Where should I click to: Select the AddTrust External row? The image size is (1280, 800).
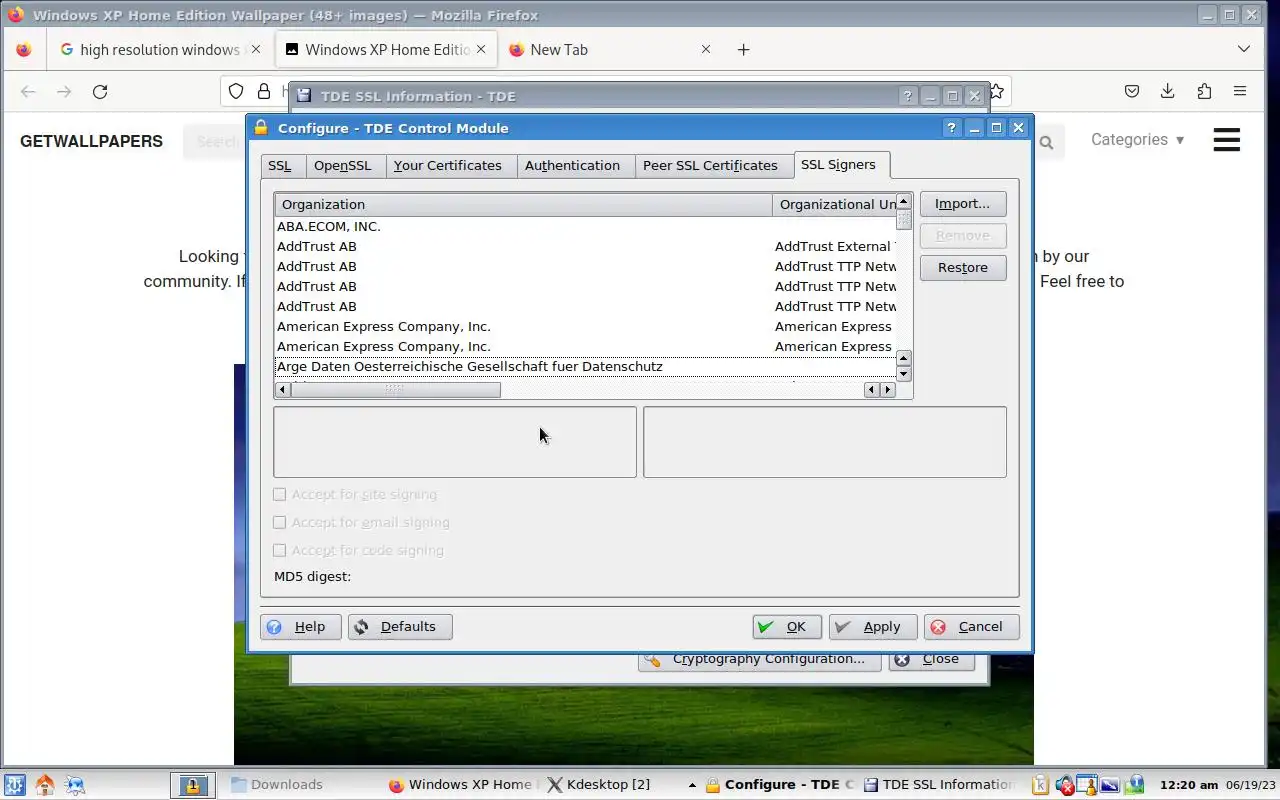(586, 247)
